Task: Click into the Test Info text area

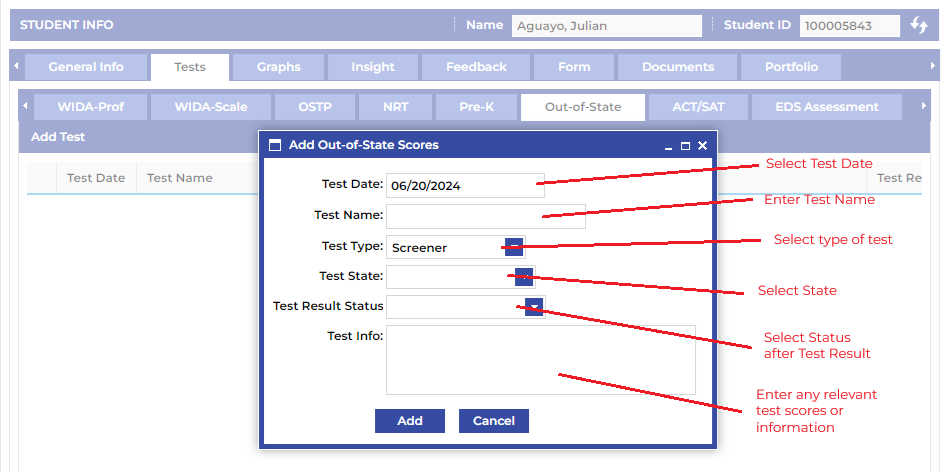Action: click(x=540, y=359)
